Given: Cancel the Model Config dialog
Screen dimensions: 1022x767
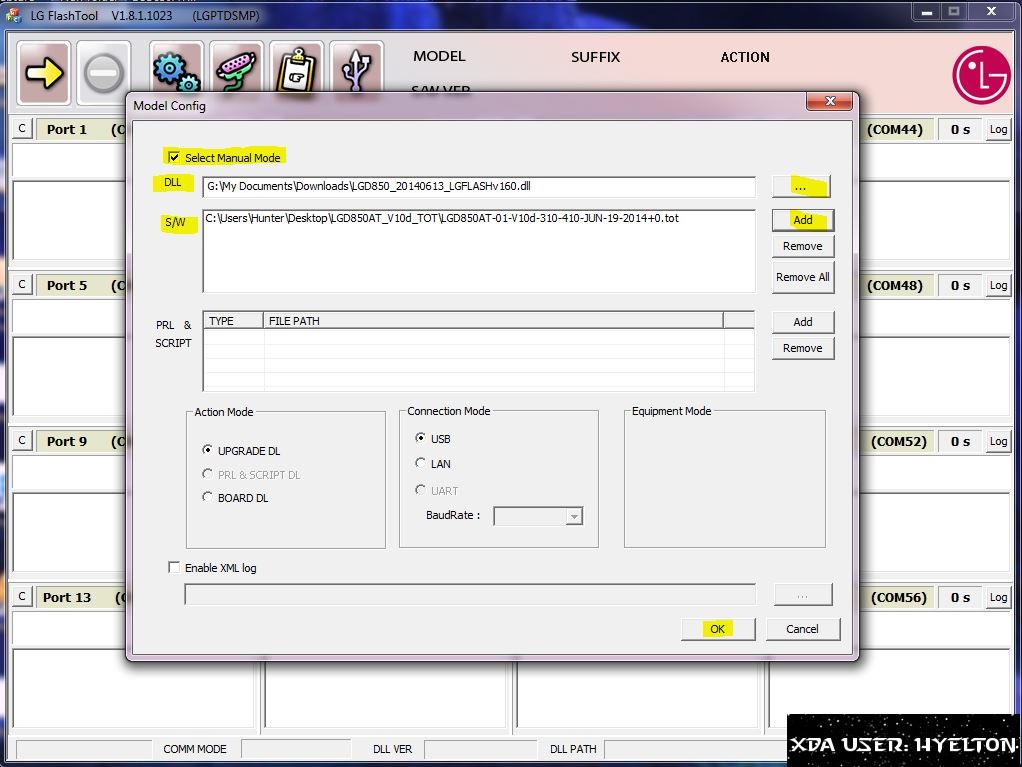Looking at the screenshot, I should point(802,629).
